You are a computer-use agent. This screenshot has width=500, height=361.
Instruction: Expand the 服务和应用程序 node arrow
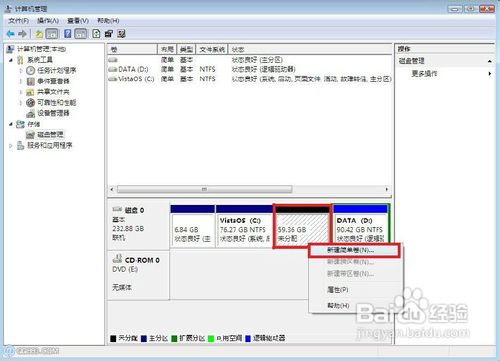click(11, 146)
